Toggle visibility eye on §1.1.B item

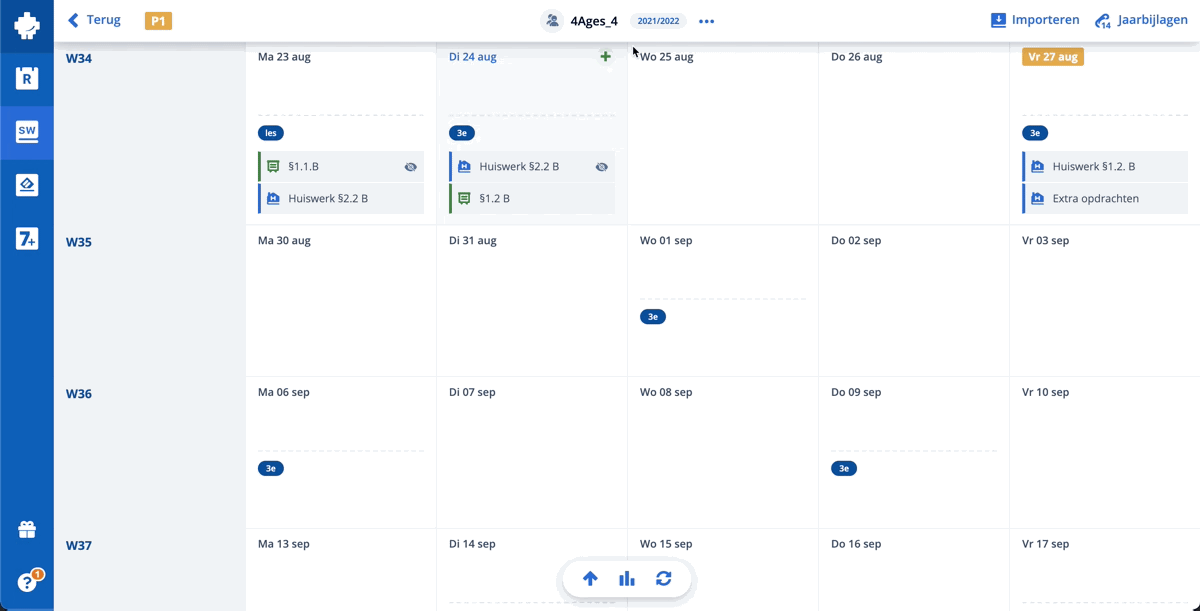(410, 167)
